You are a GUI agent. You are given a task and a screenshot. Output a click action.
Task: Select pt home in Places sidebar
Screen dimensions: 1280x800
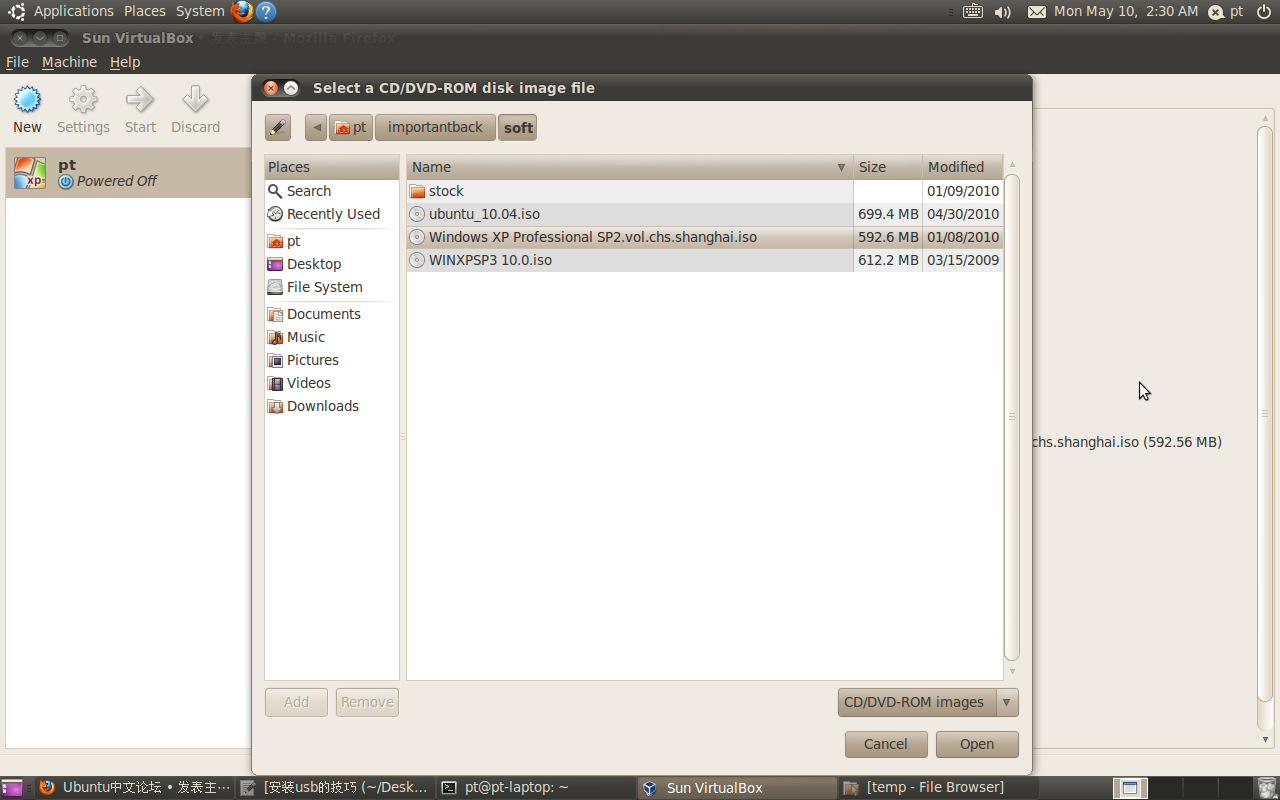click(332, 241)
